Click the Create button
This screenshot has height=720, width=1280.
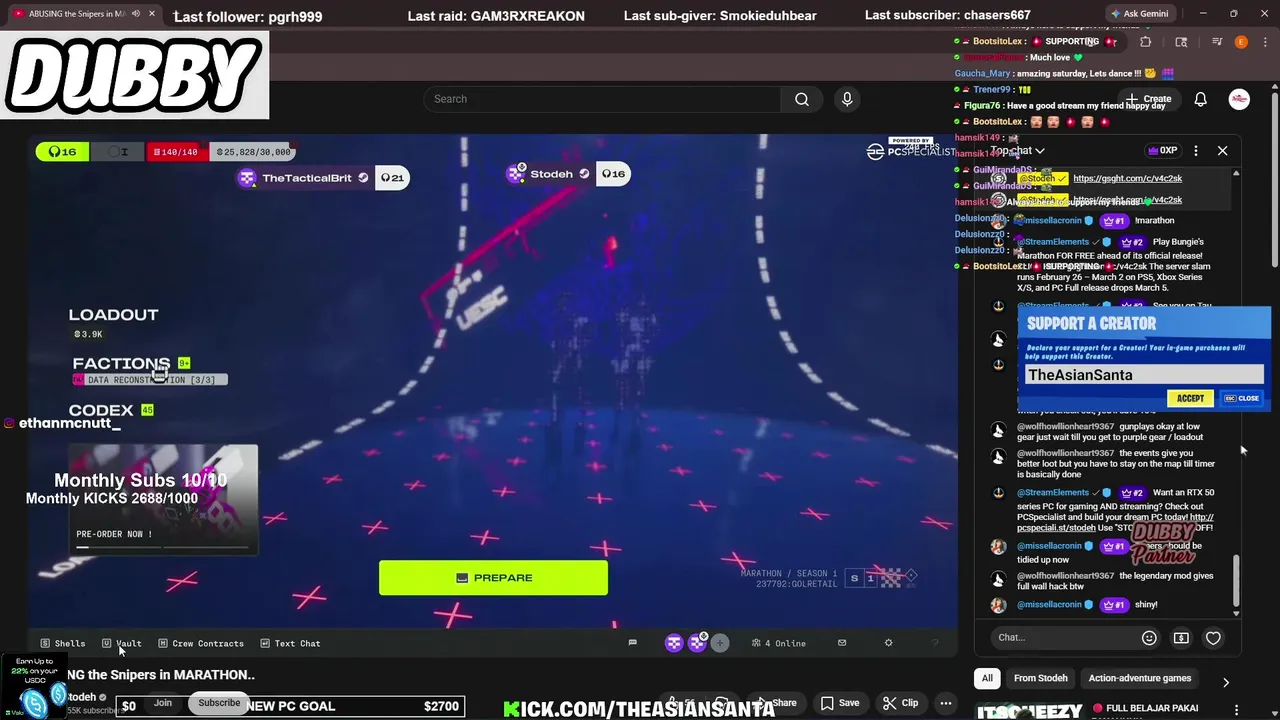1149,99
